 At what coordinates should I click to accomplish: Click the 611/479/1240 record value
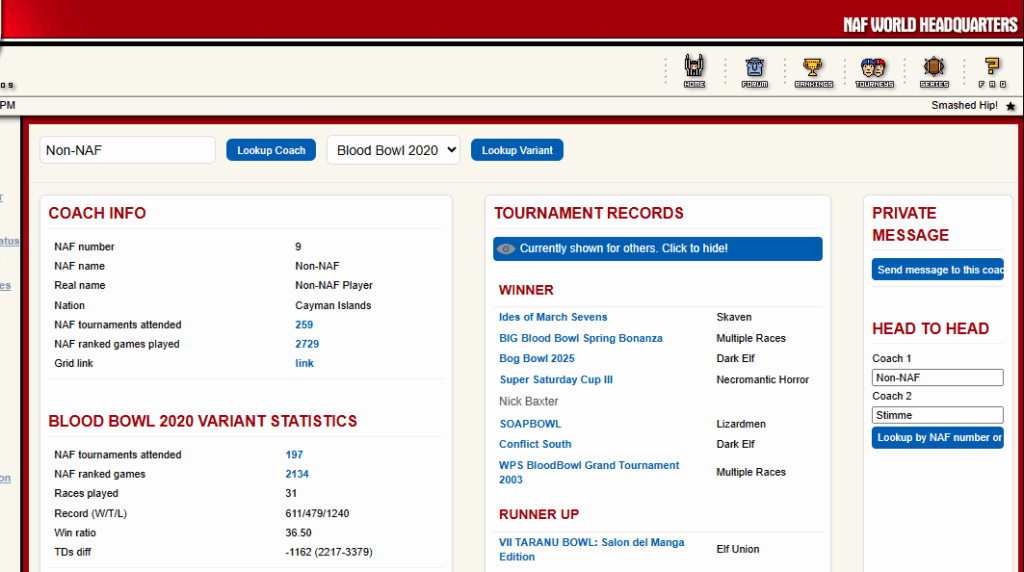(x=317, y=513)
